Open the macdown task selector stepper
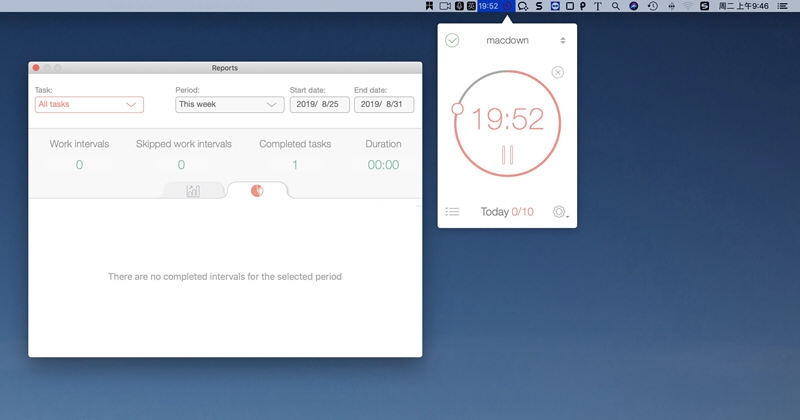This screenshot has height=420, width=800. pyautogui.click(x=563, y=40)
